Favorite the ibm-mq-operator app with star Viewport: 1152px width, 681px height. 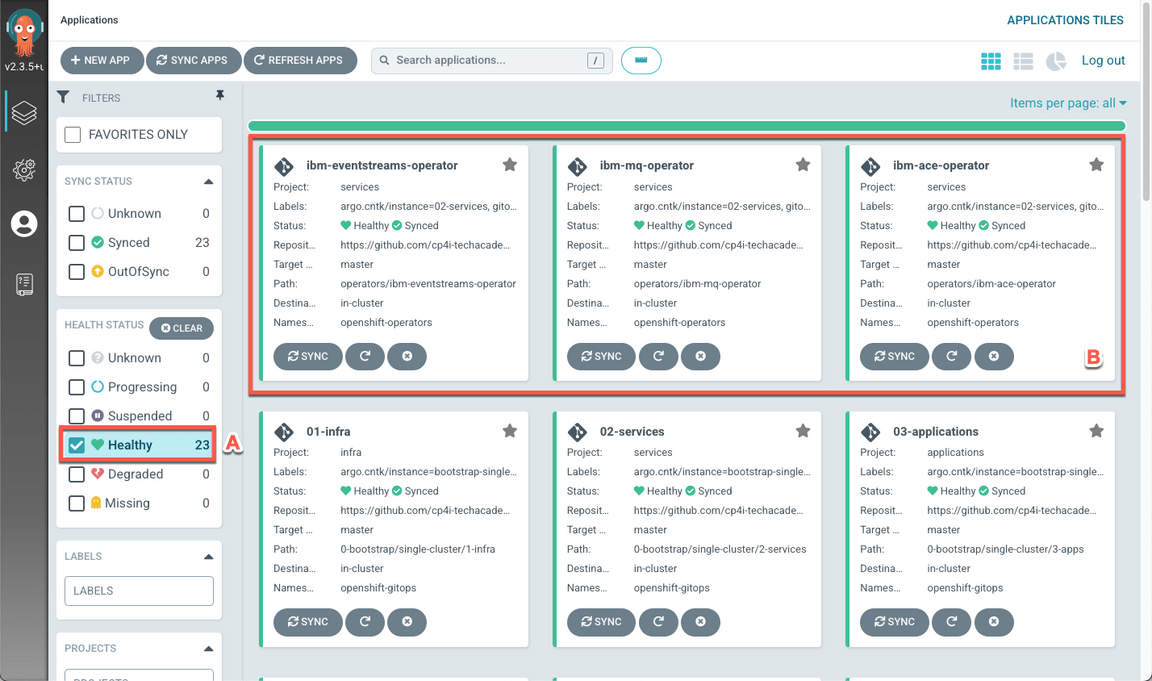(803, 165)
